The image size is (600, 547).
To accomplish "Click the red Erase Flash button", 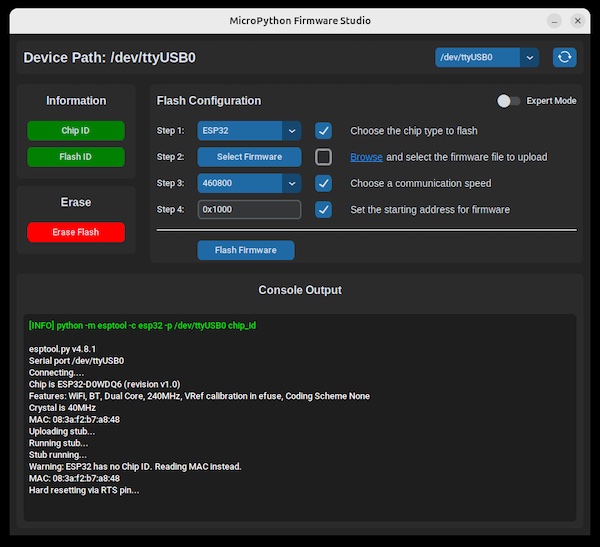I will tap(76, 232).
